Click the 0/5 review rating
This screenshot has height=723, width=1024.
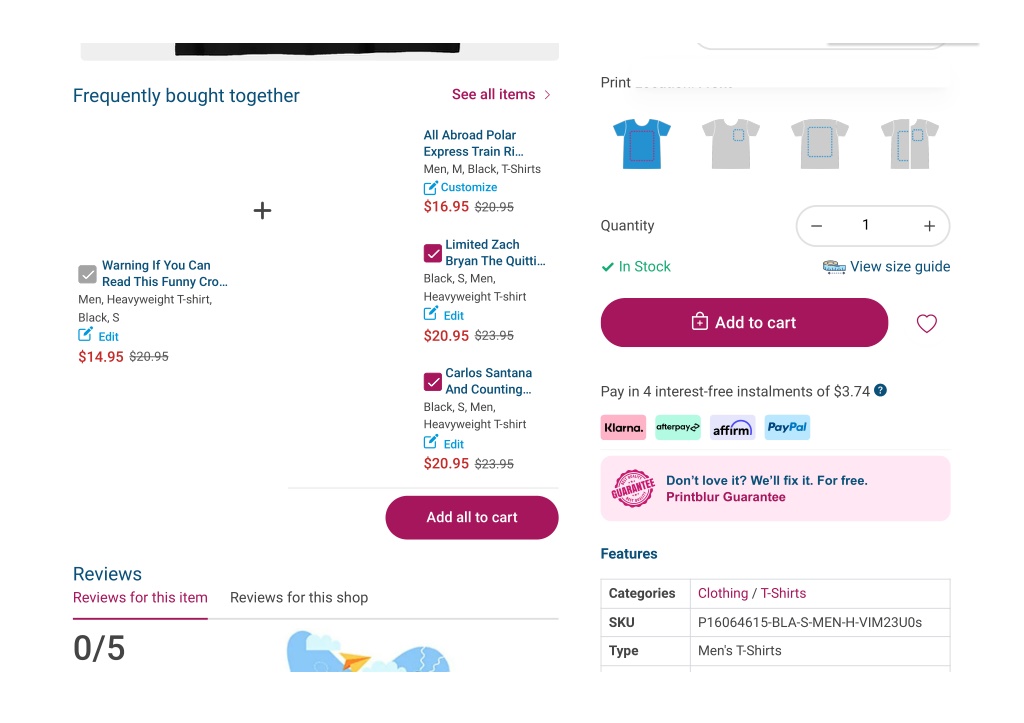[99, 649]
